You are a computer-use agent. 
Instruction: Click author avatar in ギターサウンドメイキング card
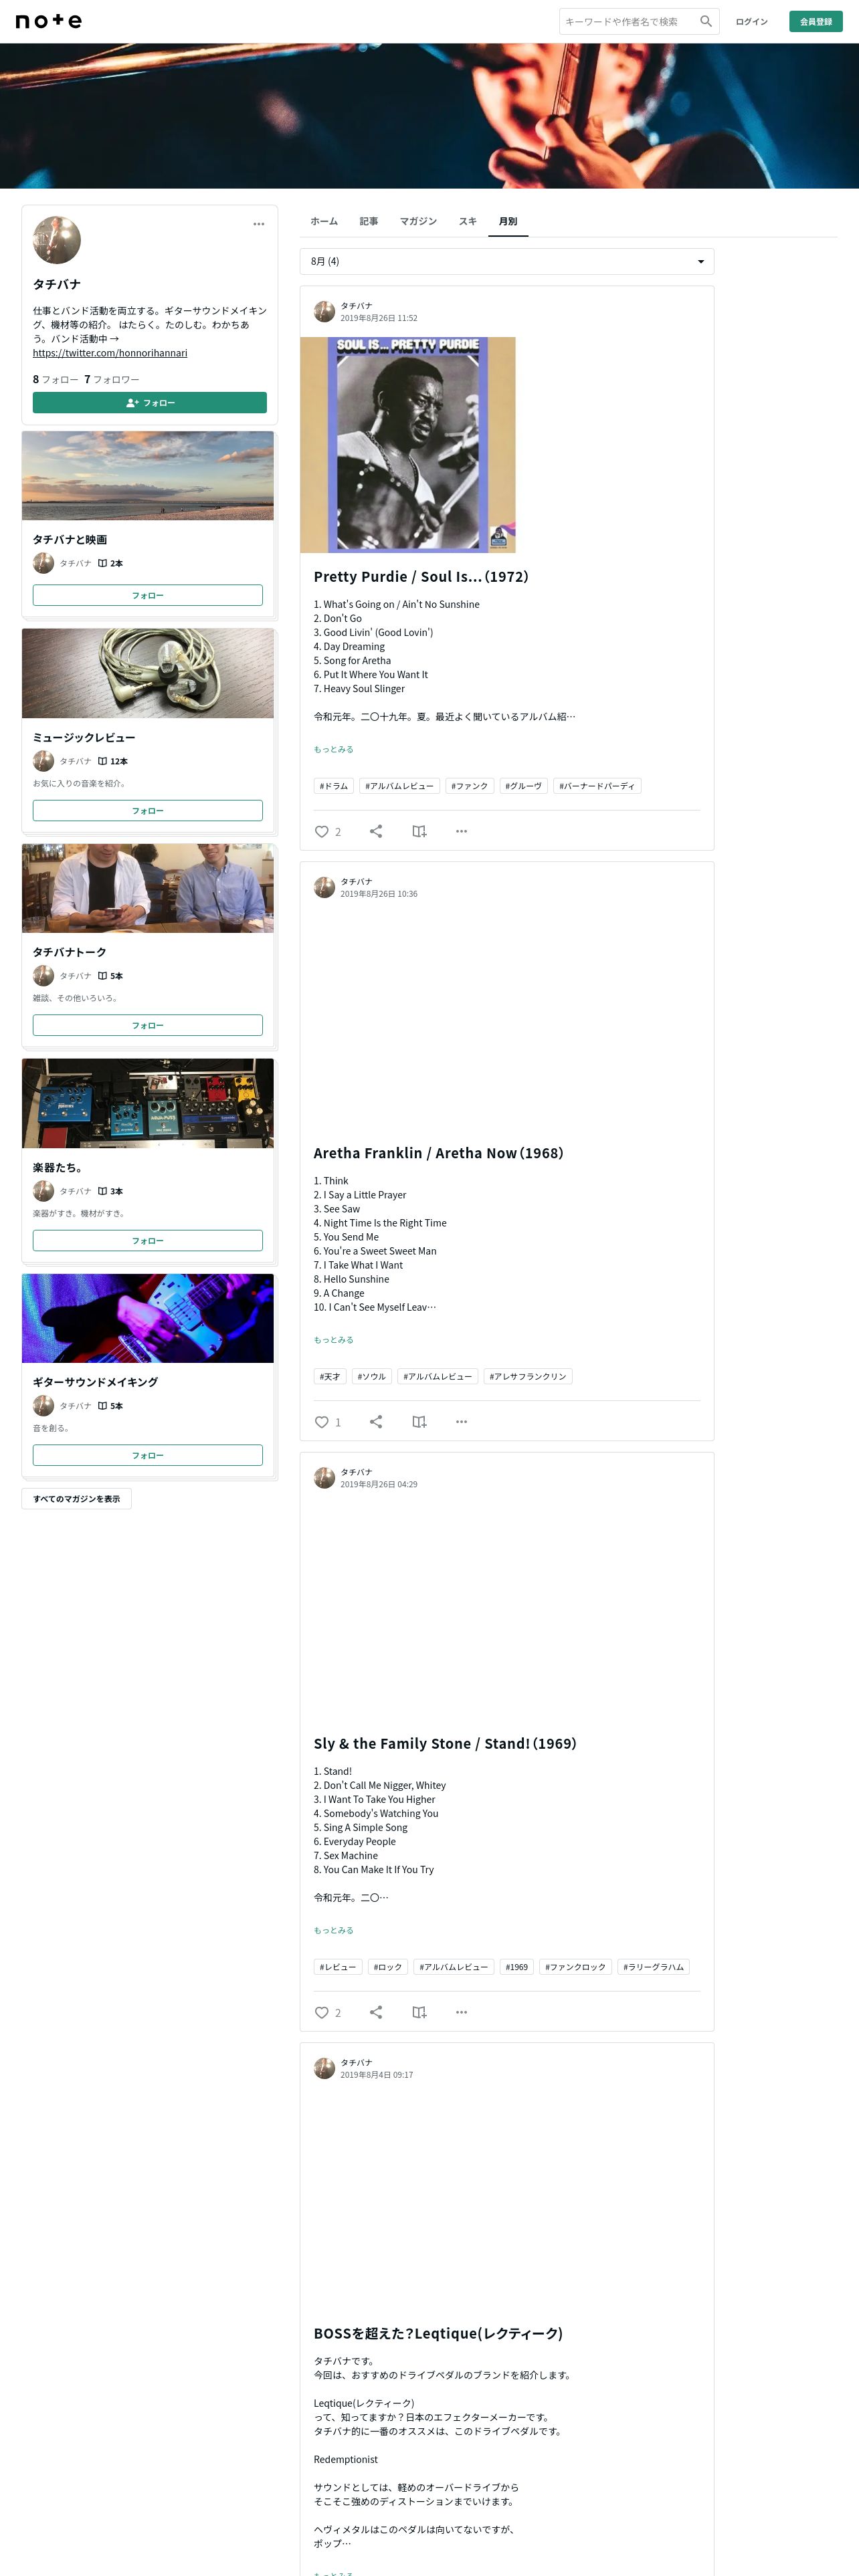pos(43,1406)
